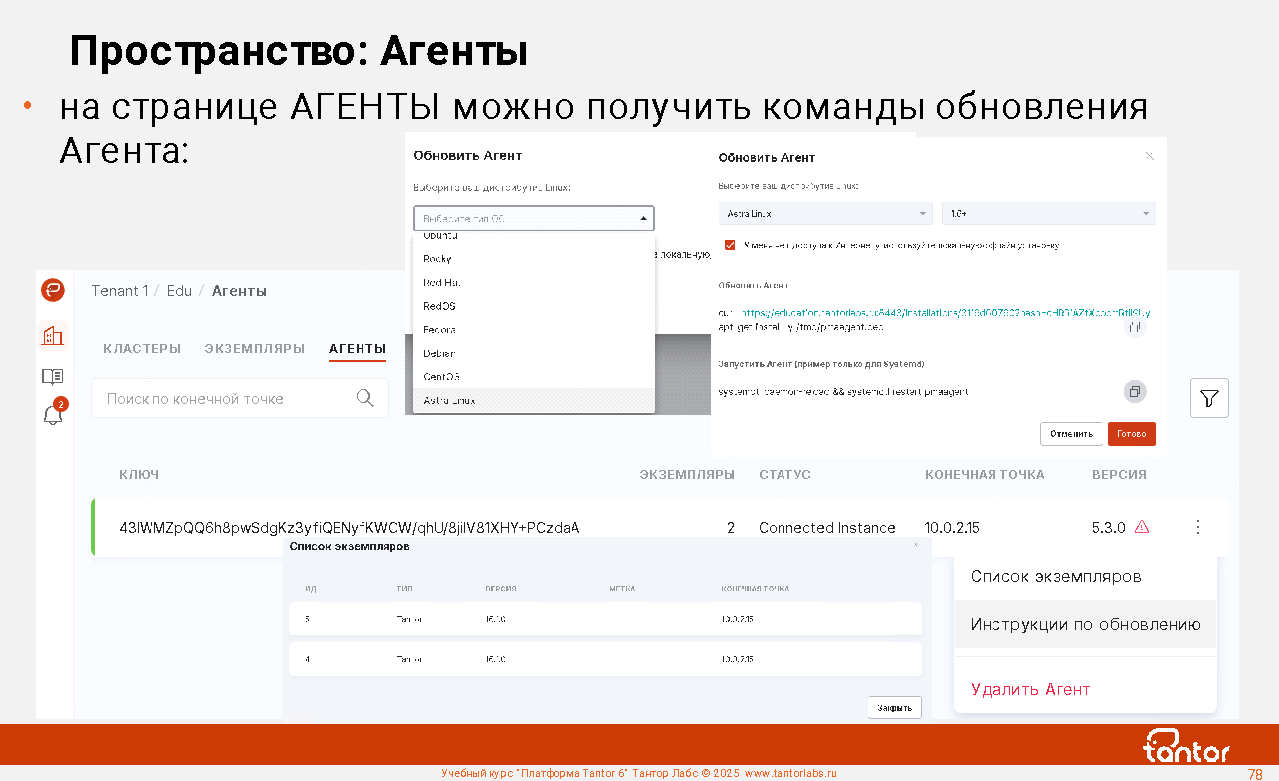Click the Tantor logo icon in sidebar

click(53, 290)
